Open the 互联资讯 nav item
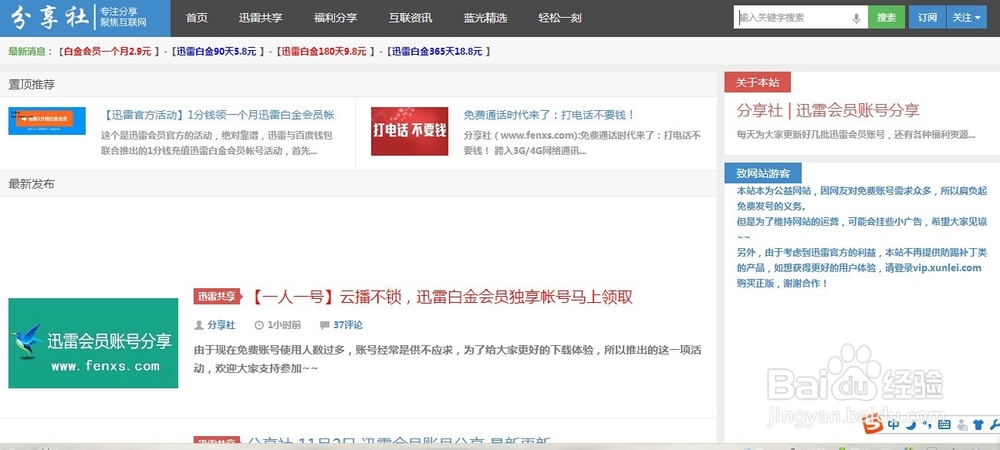 [x=410, y=18]
